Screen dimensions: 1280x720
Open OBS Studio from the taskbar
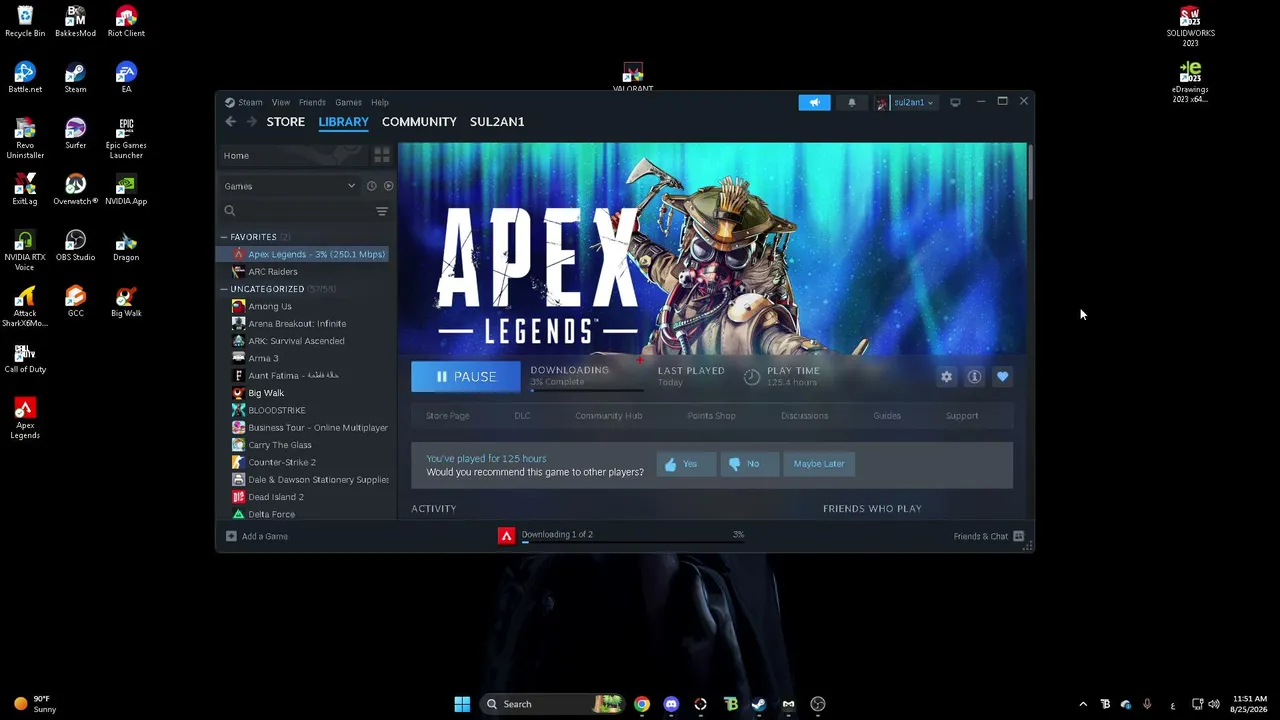click(818, 704)
